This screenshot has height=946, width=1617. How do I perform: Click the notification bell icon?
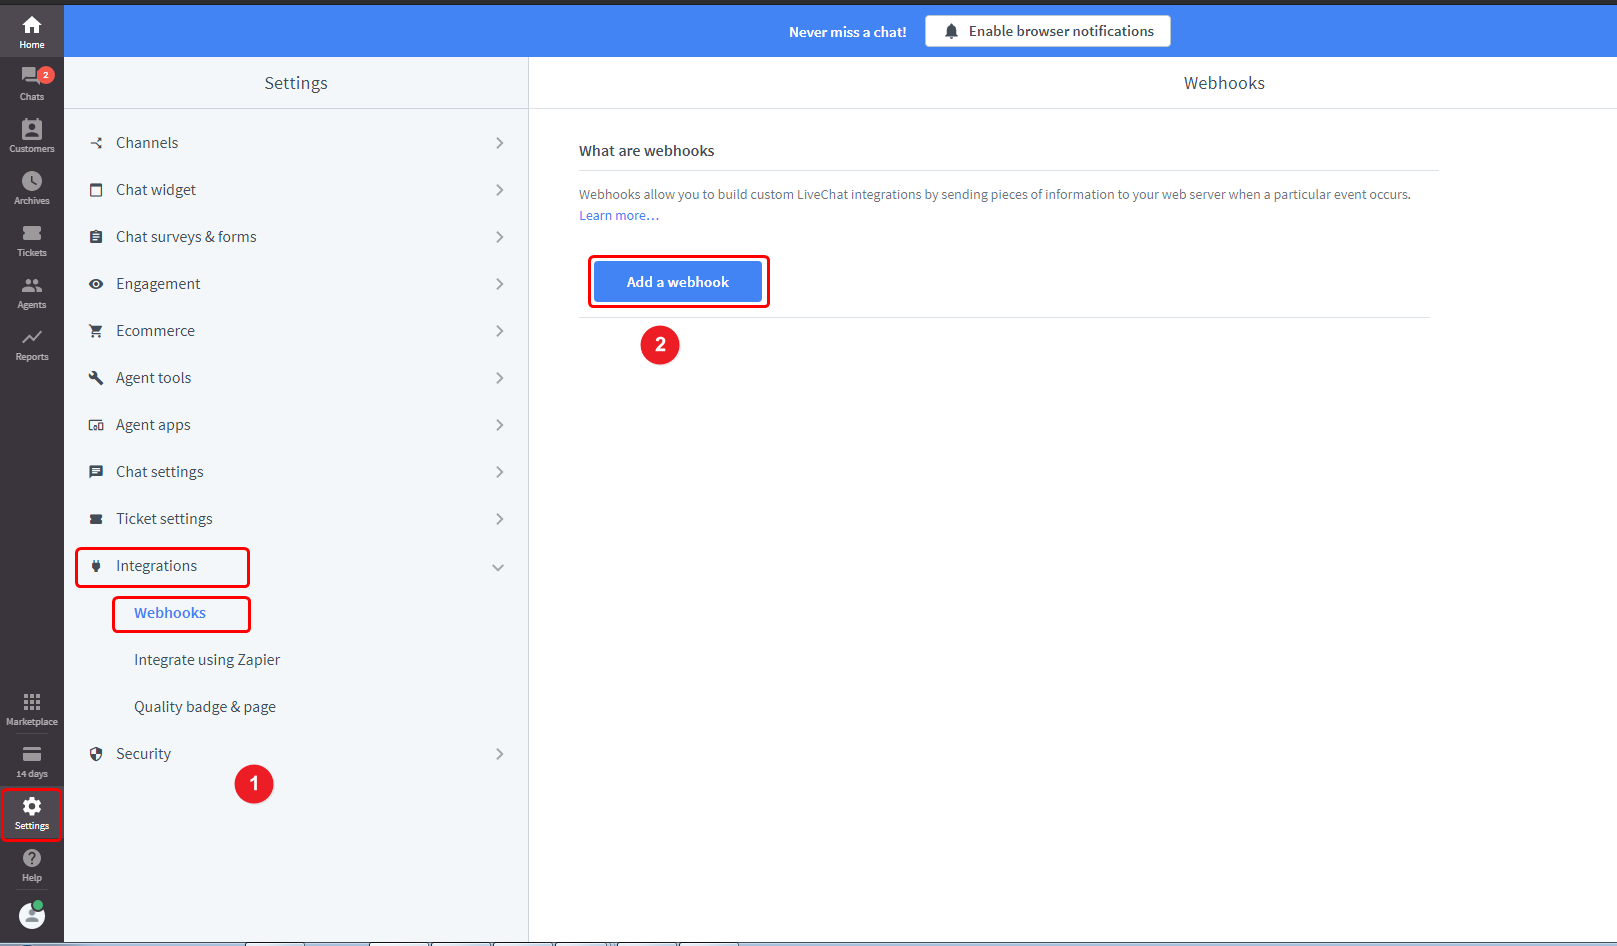(x=951, y=31)
